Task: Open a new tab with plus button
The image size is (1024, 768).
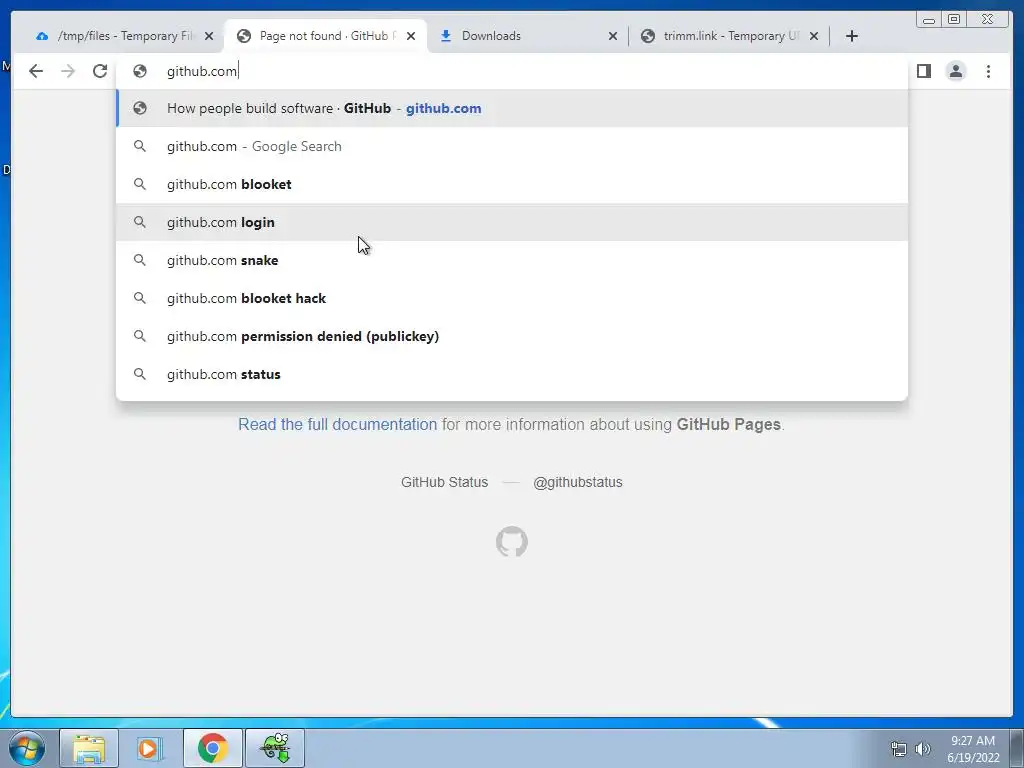Action: click(x=852, y=36)
